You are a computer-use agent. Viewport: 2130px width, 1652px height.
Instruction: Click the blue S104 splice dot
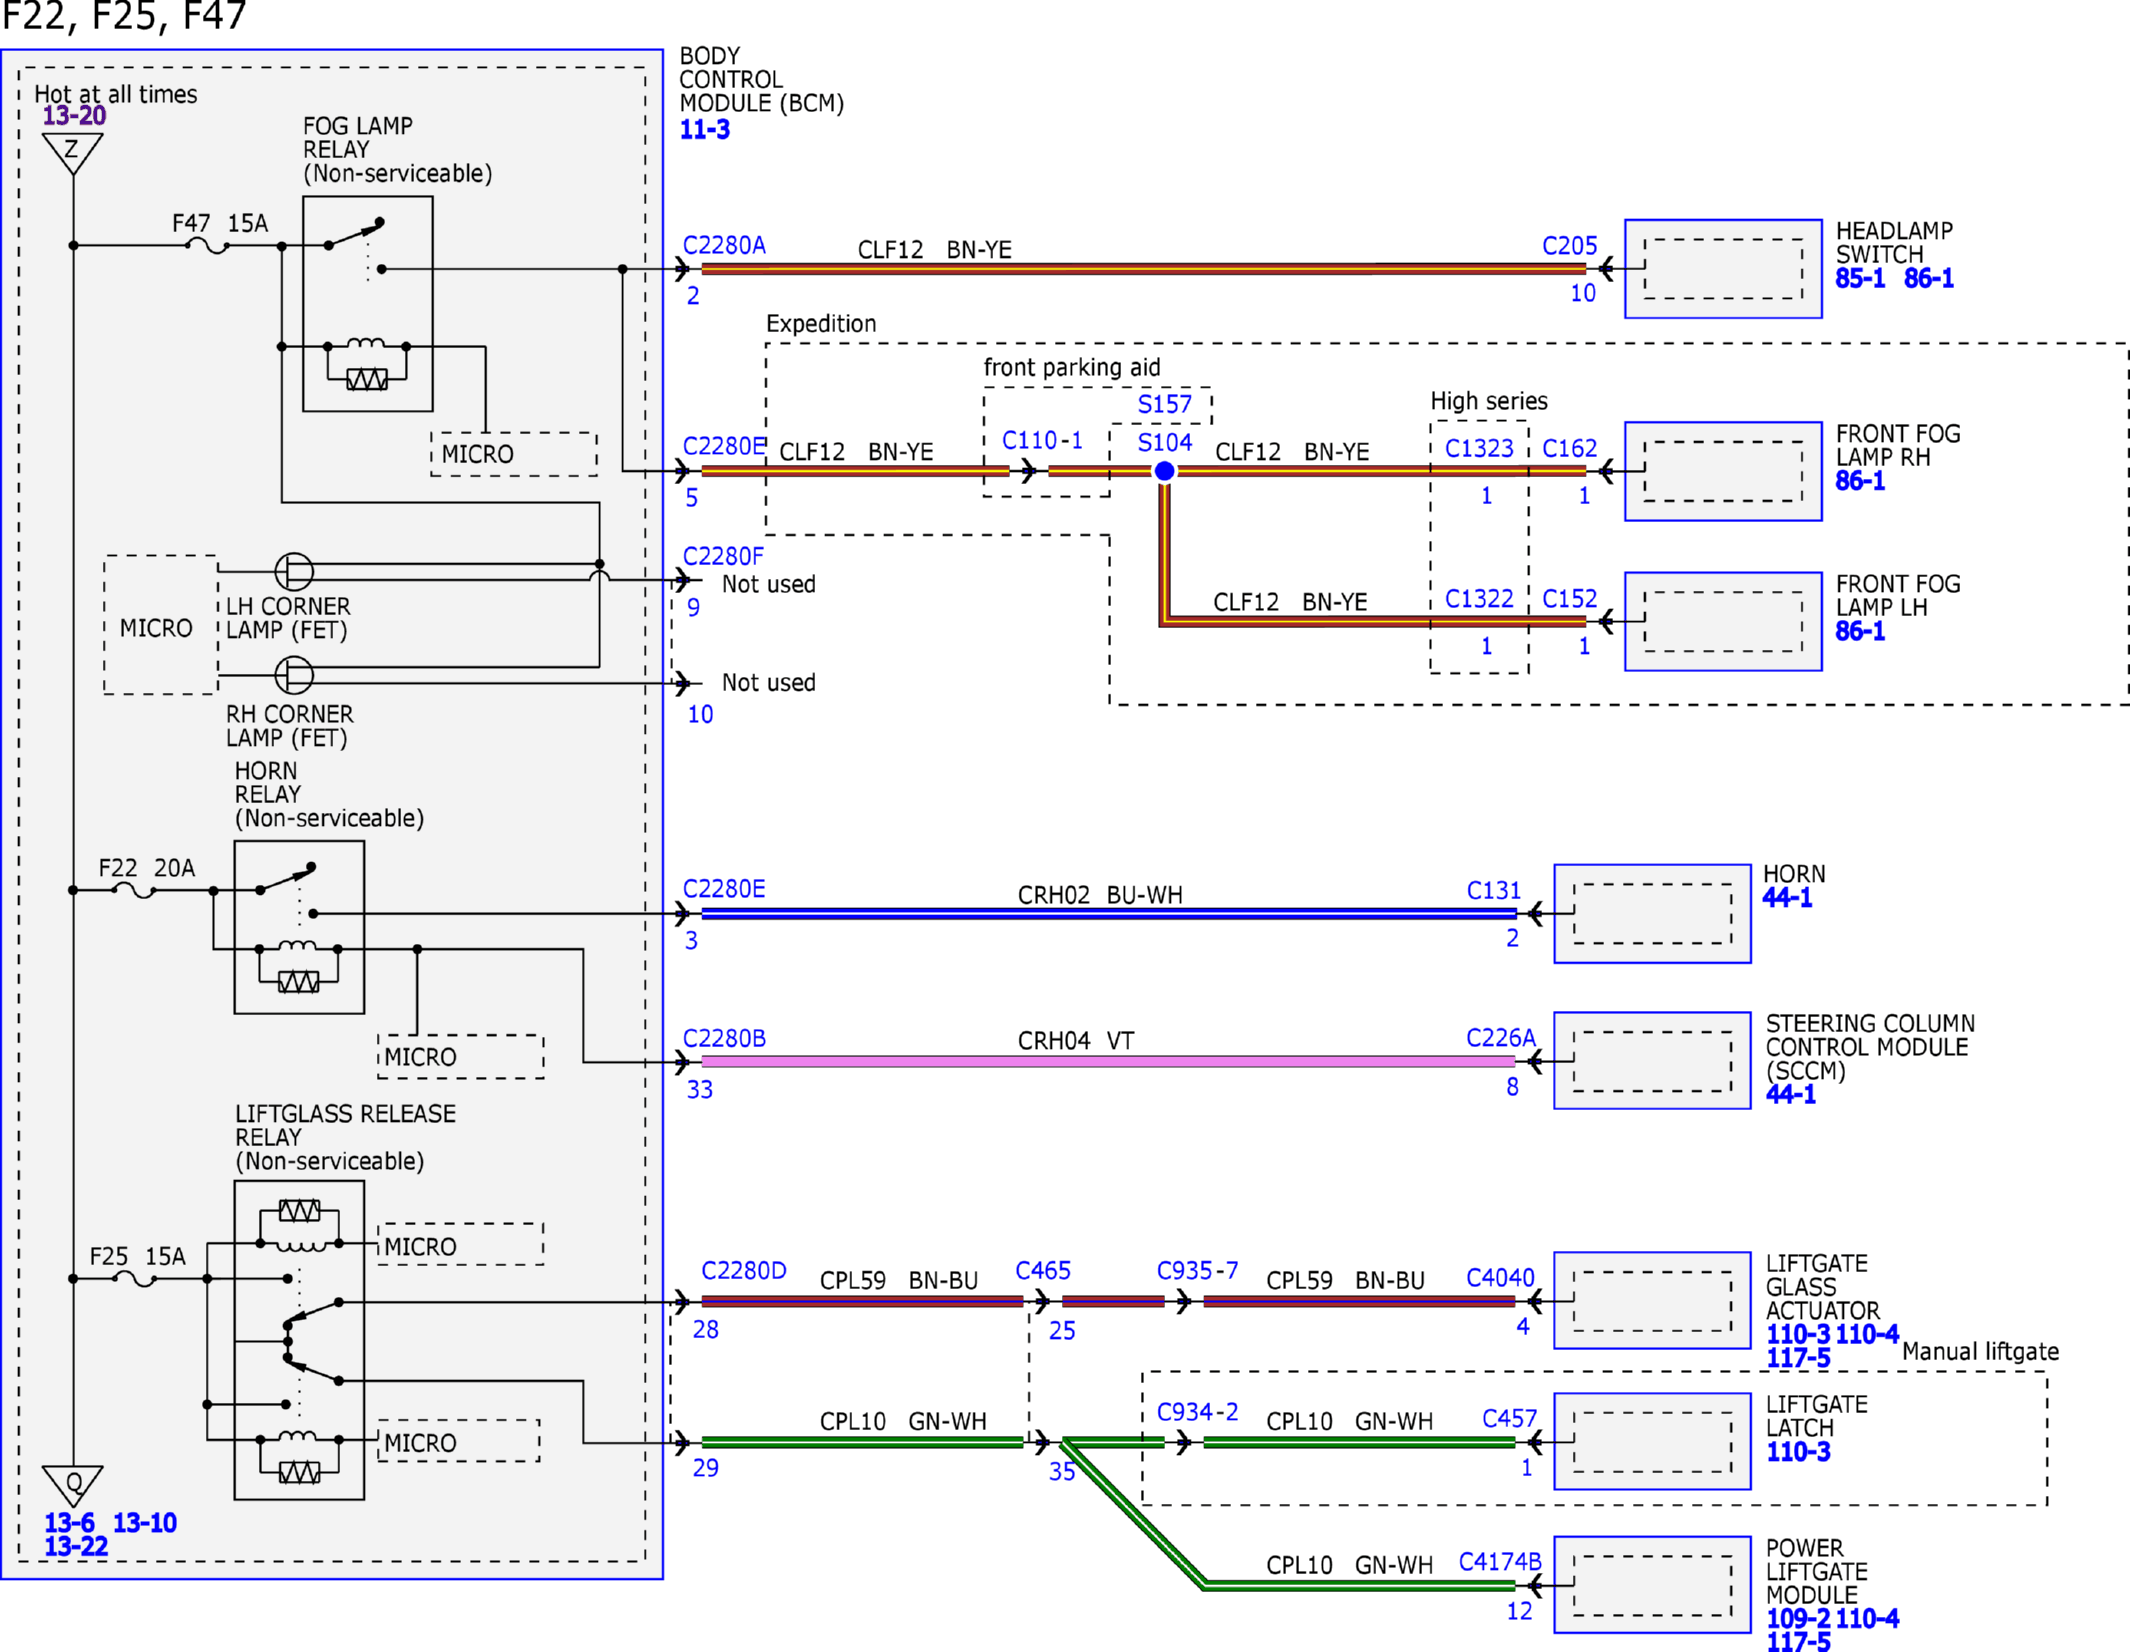1164,471
